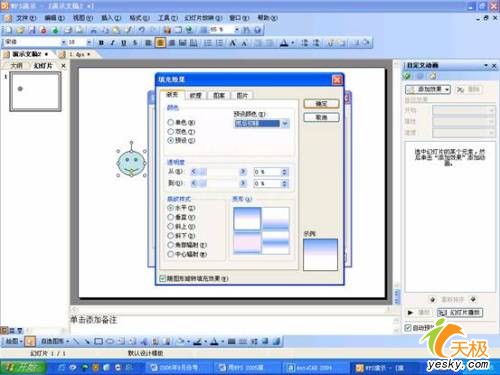The image size is (500, 375).
Task: Click the OK (确定) button
Action: pyautogui.click(x=321, y=104)
